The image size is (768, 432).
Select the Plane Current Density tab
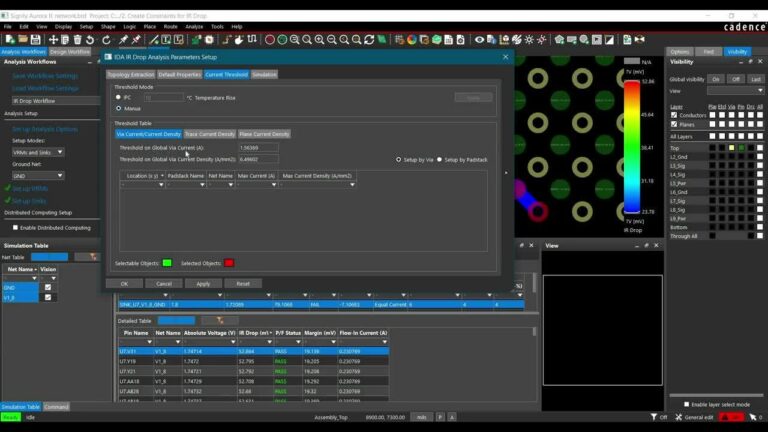[x=264, y=134]
